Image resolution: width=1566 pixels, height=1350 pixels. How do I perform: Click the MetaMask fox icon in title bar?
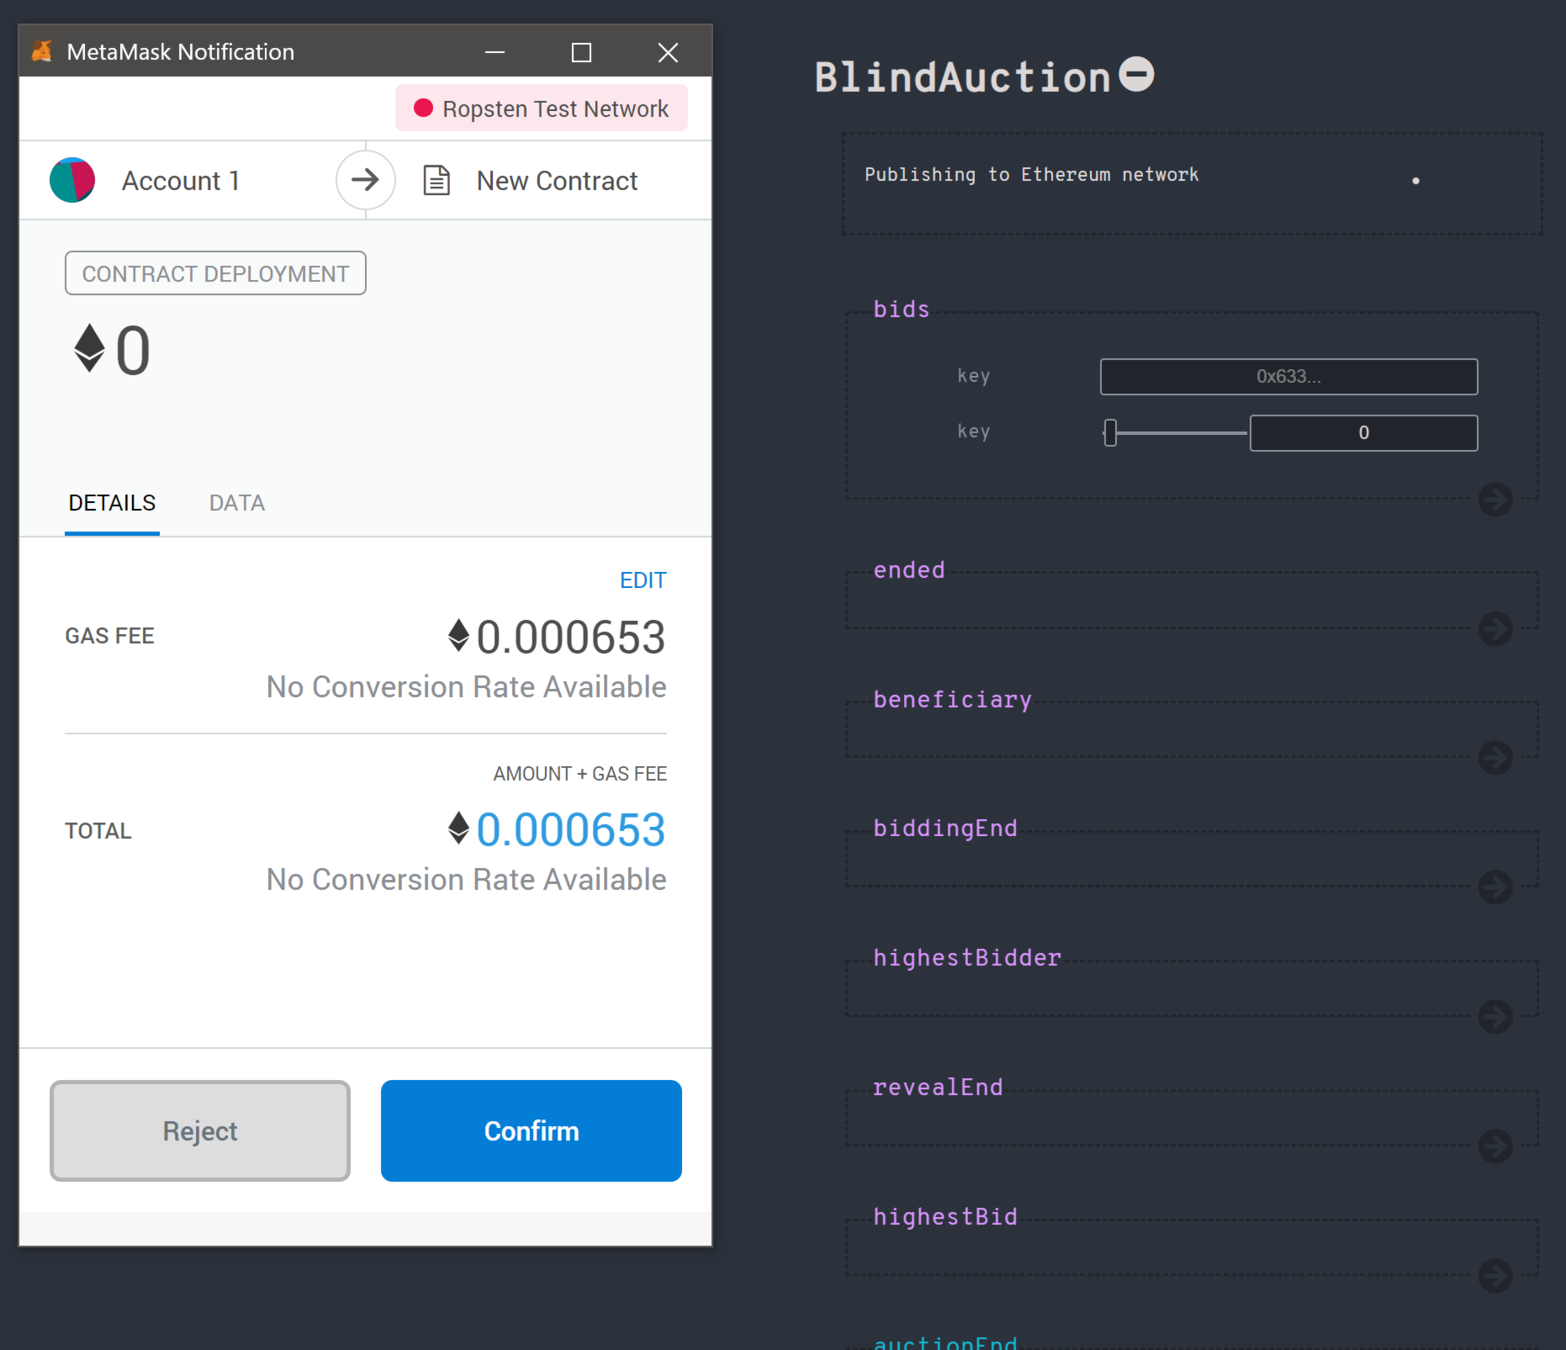coord(42,51)
